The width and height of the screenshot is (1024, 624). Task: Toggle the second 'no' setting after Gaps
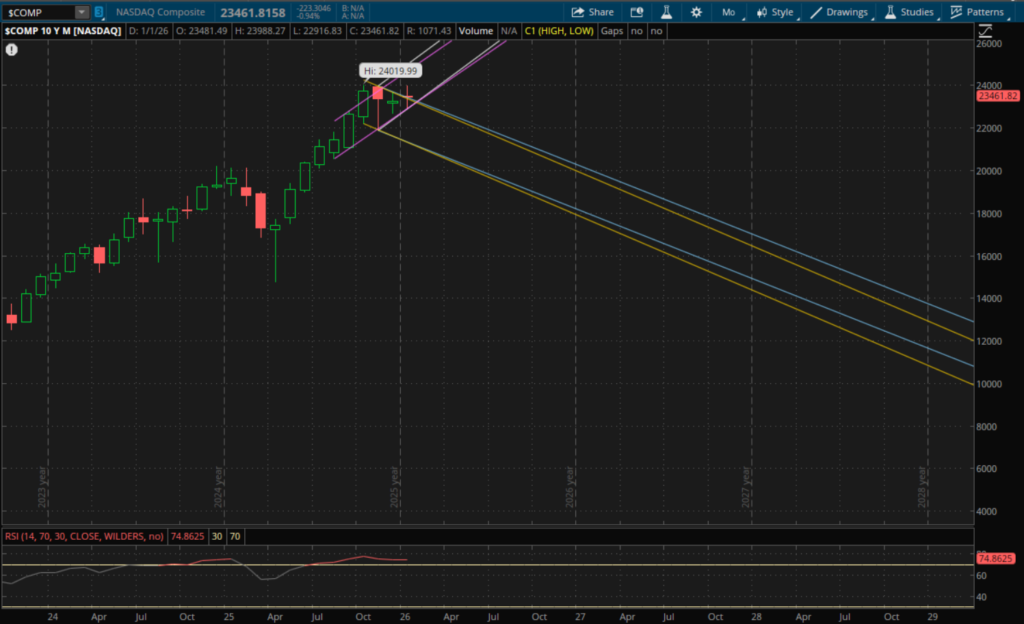[x=656, y=31]
